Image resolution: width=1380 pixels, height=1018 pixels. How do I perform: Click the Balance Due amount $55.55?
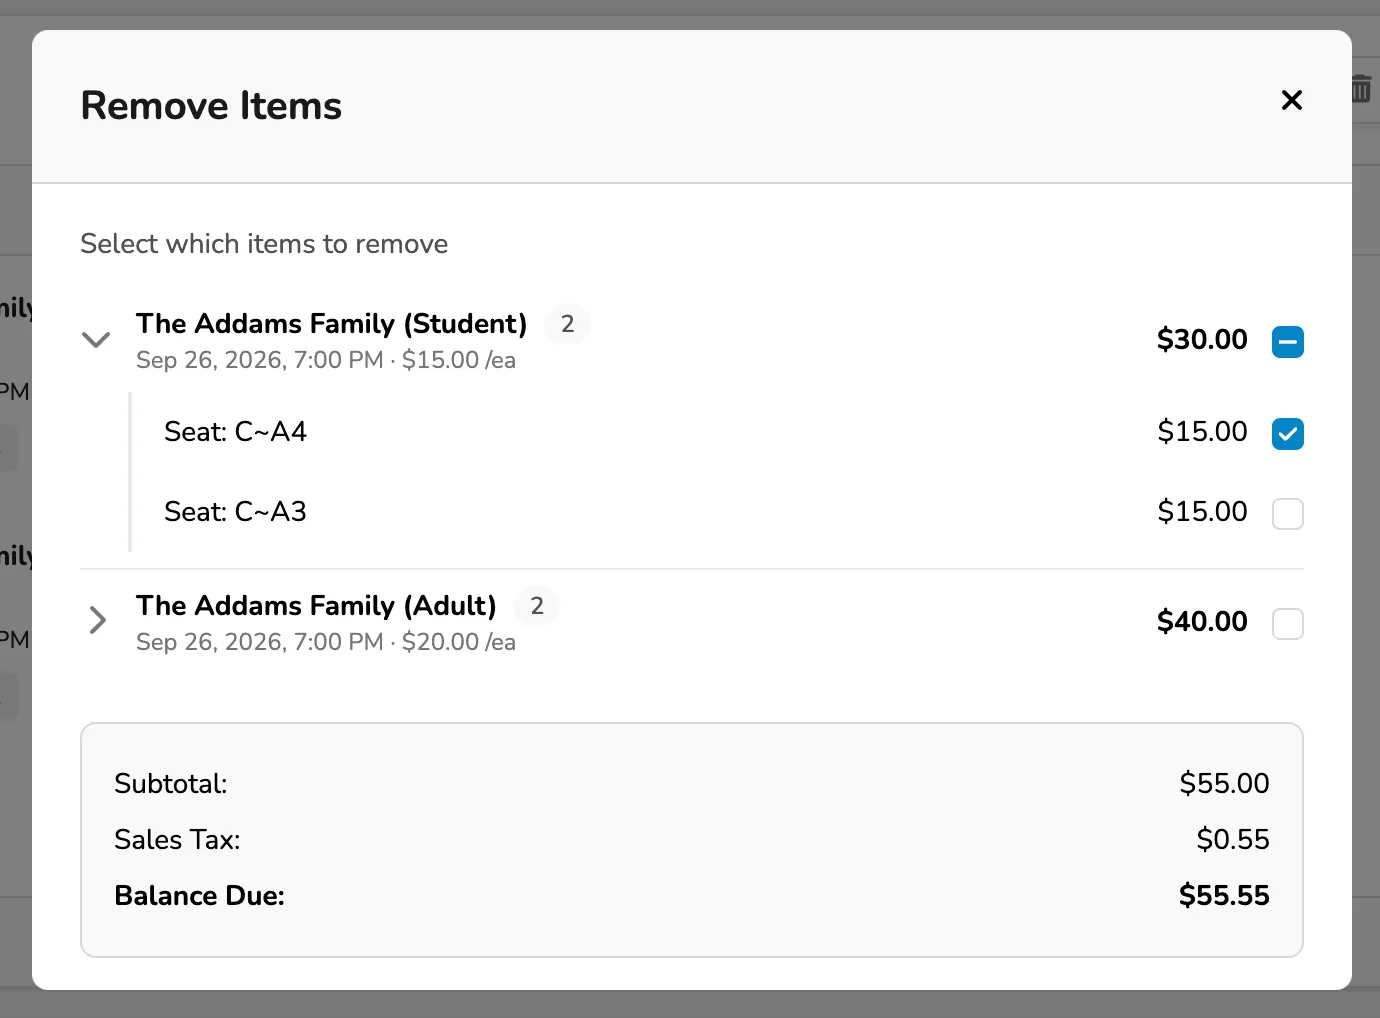[x=1224, y=895]
